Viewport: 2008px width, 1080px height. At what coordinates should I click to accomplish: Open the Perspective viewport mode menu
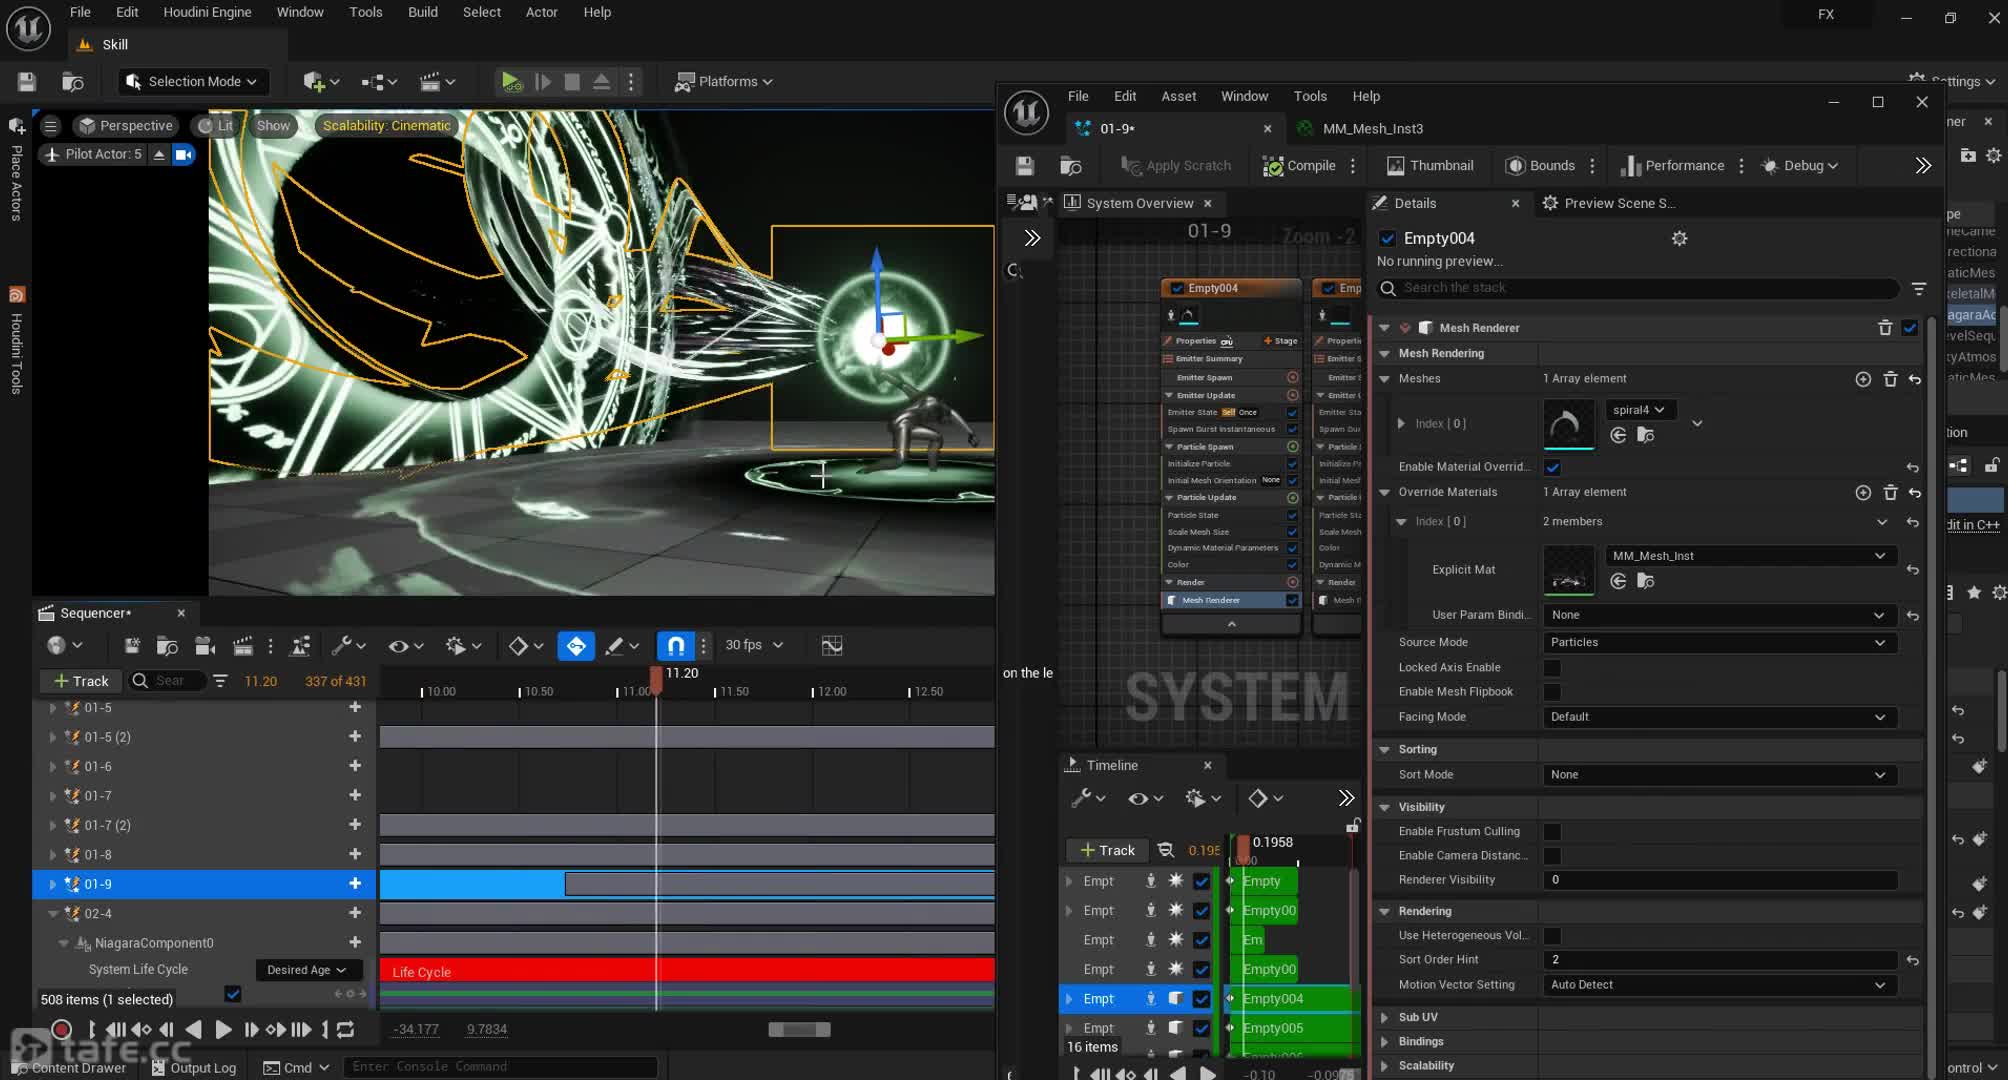tap(126, 126)
